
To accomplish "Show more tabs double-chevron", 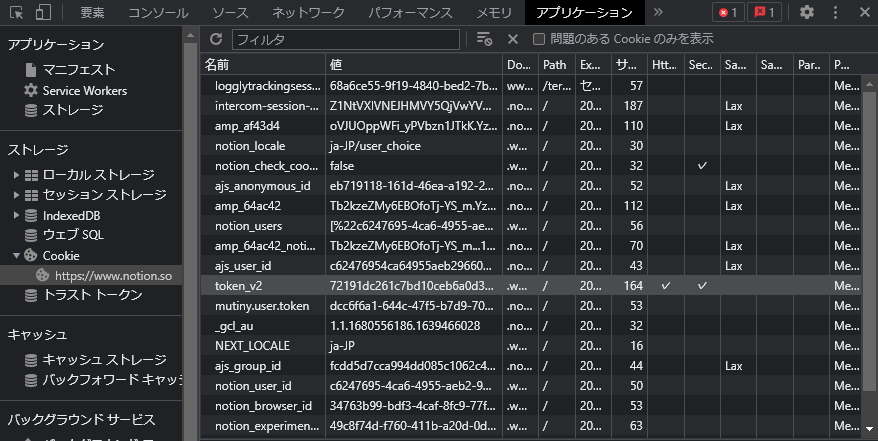I will tap(658, 12).
